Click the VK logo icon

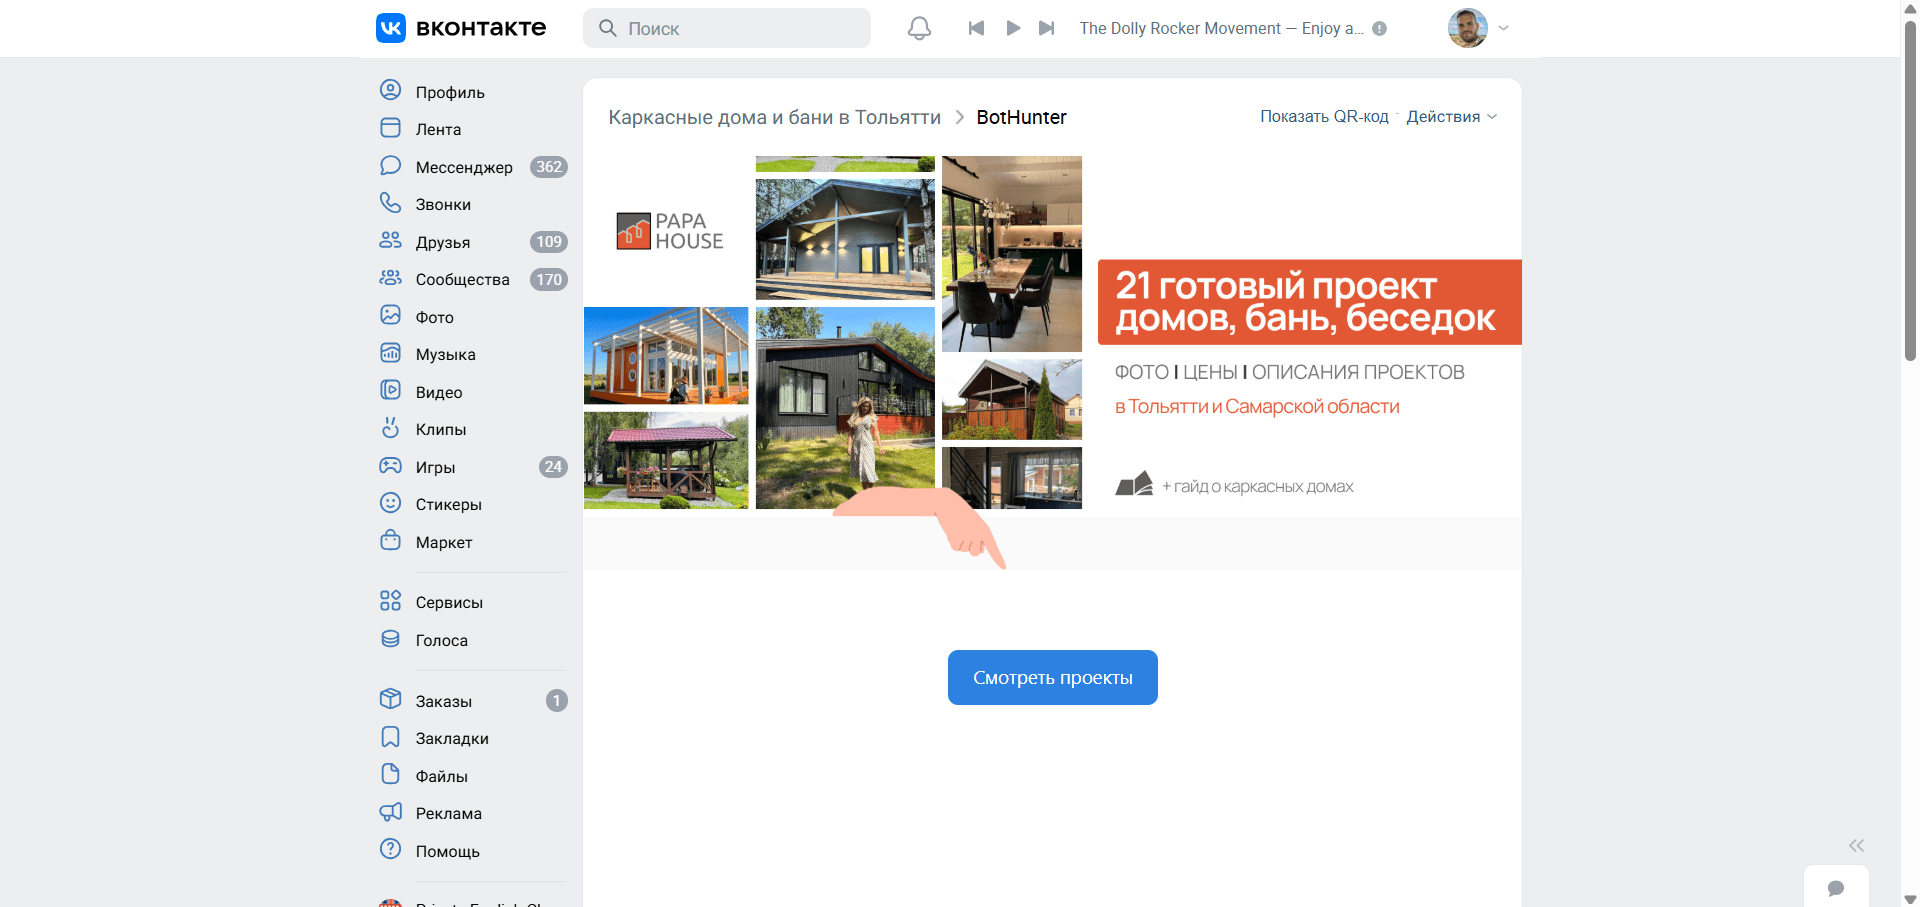390,28
